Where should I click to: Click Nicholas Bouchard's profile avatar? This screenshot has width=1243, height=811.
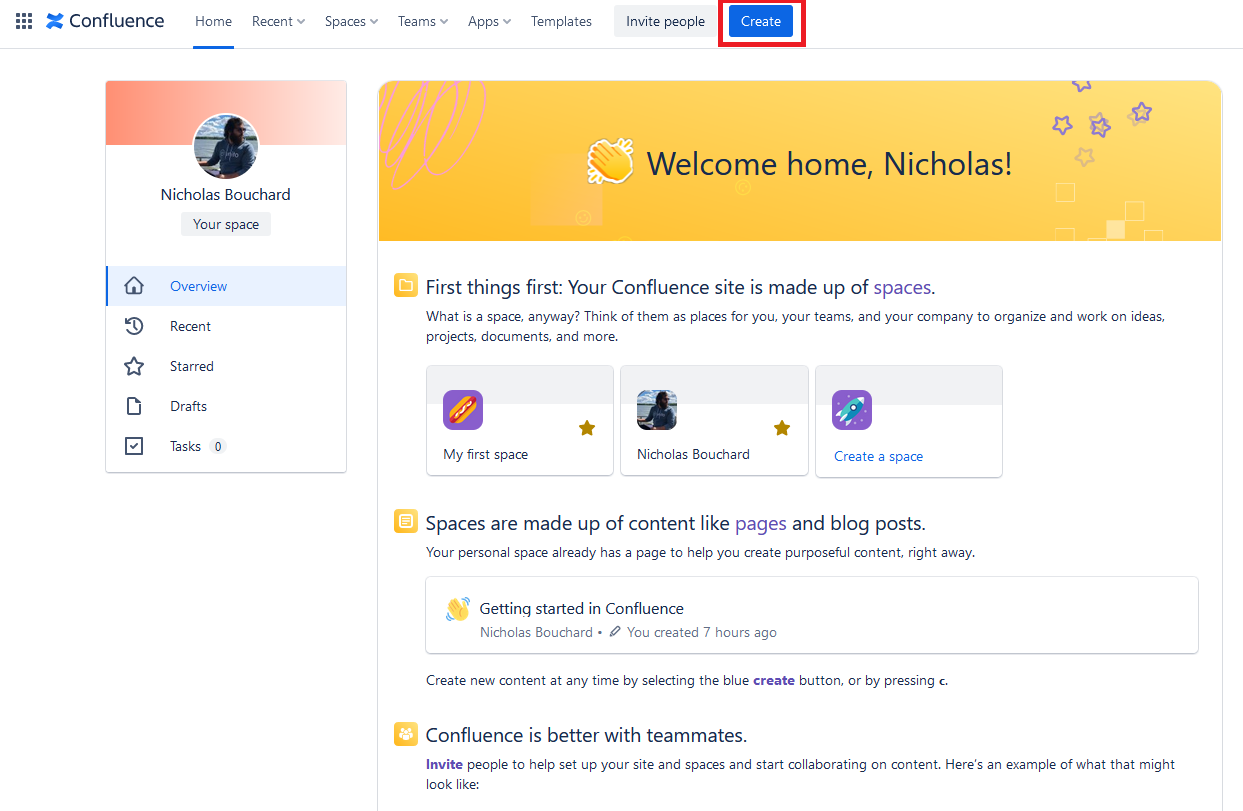coord(226,146)
